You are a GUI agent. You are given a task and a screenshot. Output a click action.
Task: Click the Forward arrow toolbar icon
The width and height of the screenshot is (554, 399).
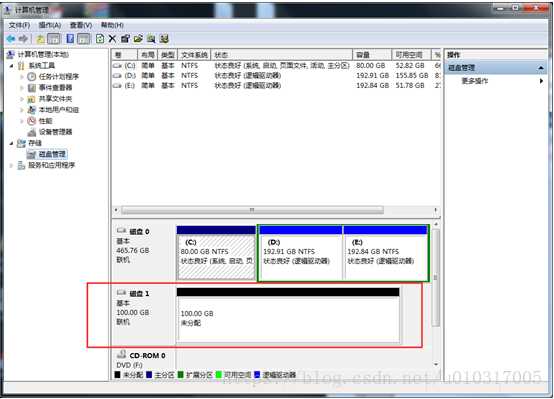(23, 39)
